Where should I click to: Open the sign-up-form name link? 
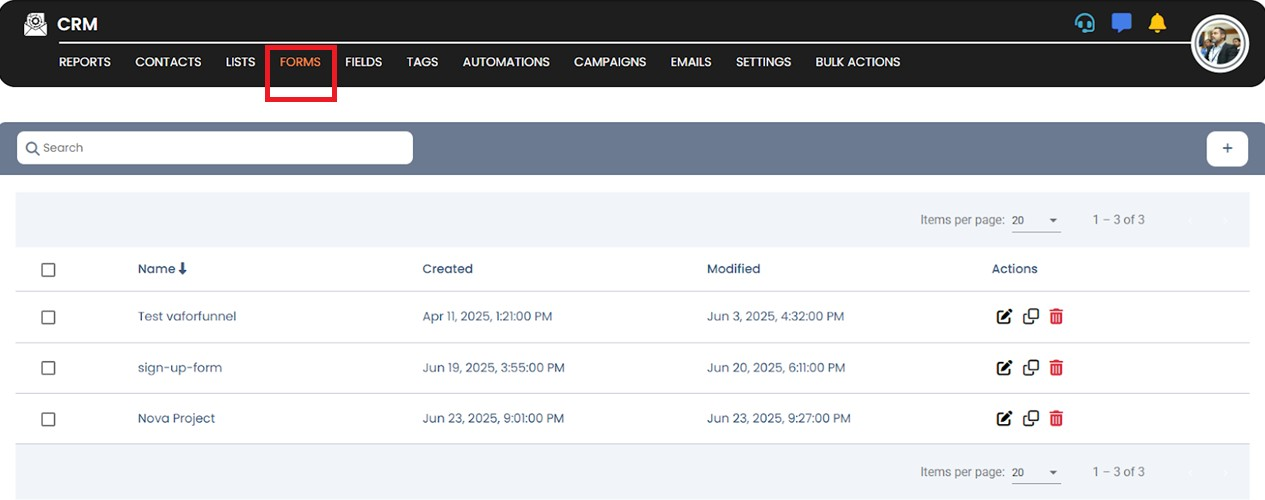pos(180,368)
